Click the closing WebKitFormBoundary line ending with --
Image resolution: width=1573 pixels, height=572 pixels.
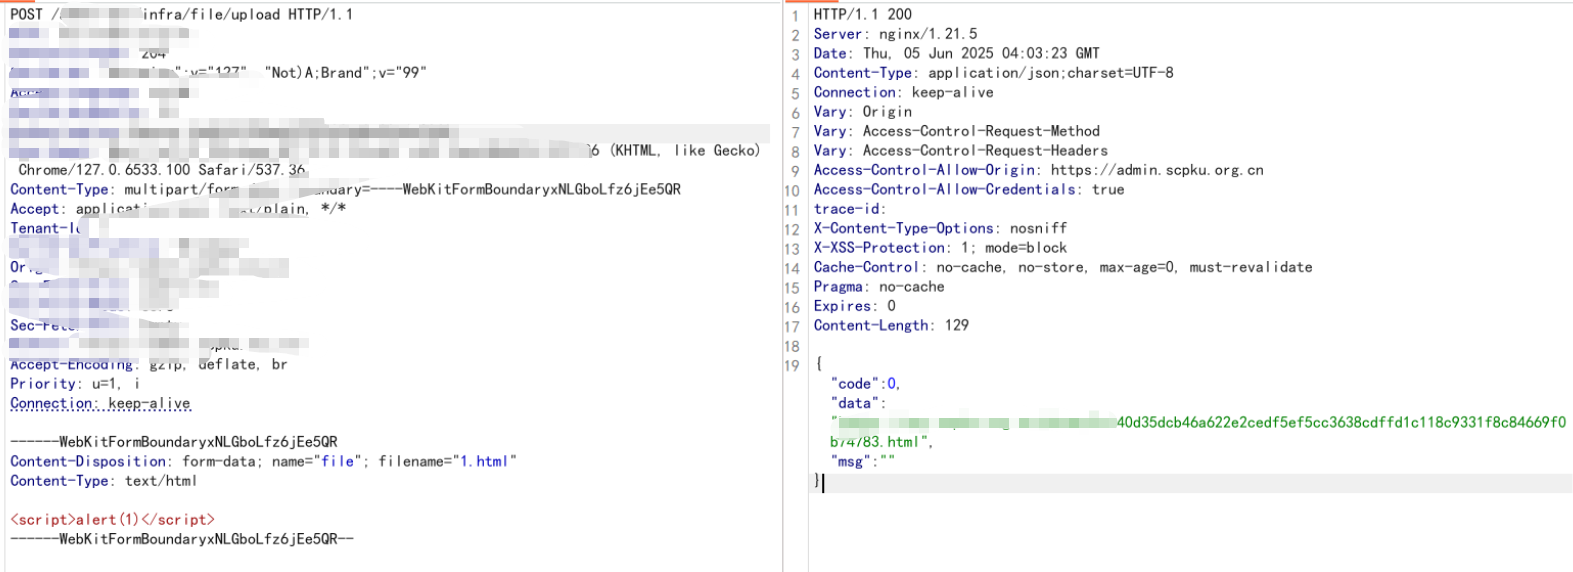coord(182,539)
